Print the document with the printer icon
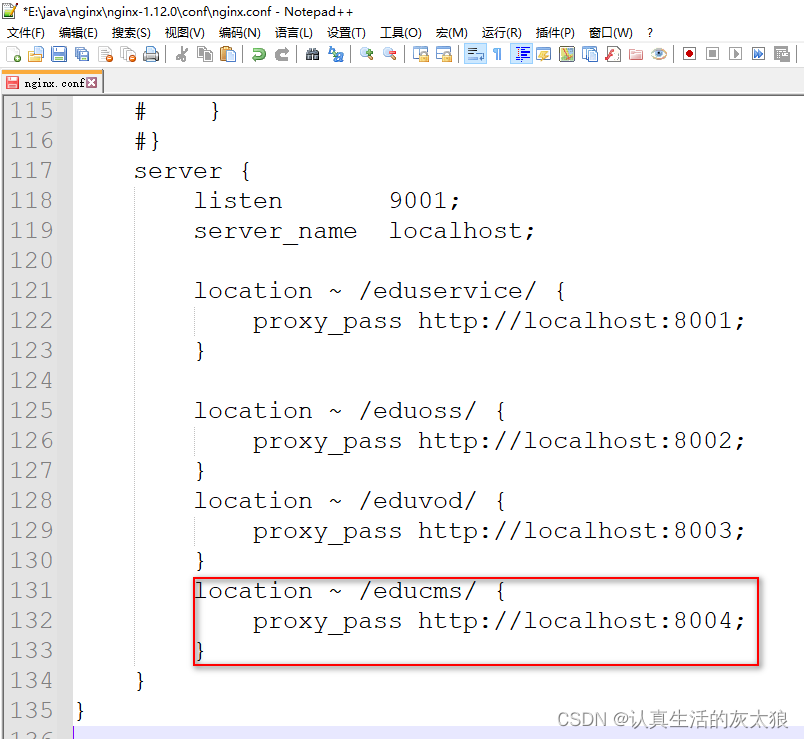The image size is (804, 739). [151, 54]
